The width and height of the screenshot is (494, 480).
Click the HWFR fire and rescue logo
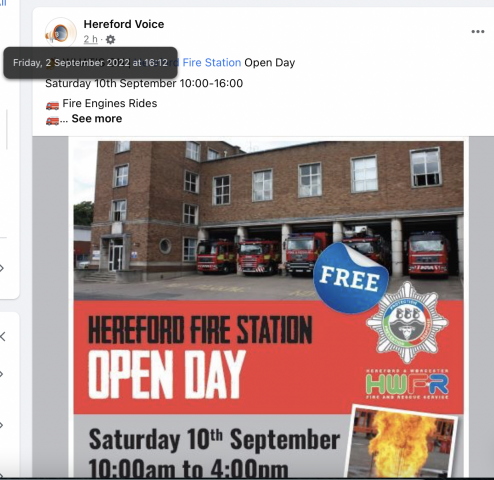(407, 384)
